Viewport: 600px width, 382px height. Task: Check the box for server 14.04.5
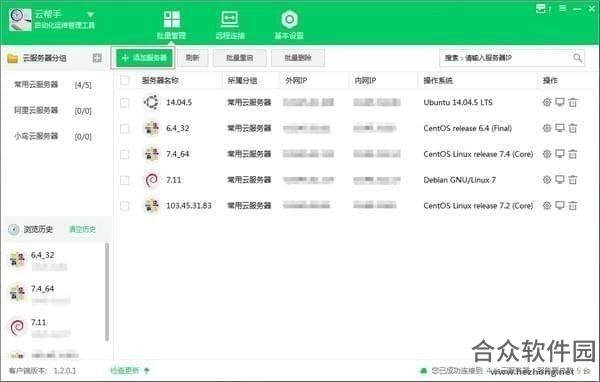click(x=125, y=103)
